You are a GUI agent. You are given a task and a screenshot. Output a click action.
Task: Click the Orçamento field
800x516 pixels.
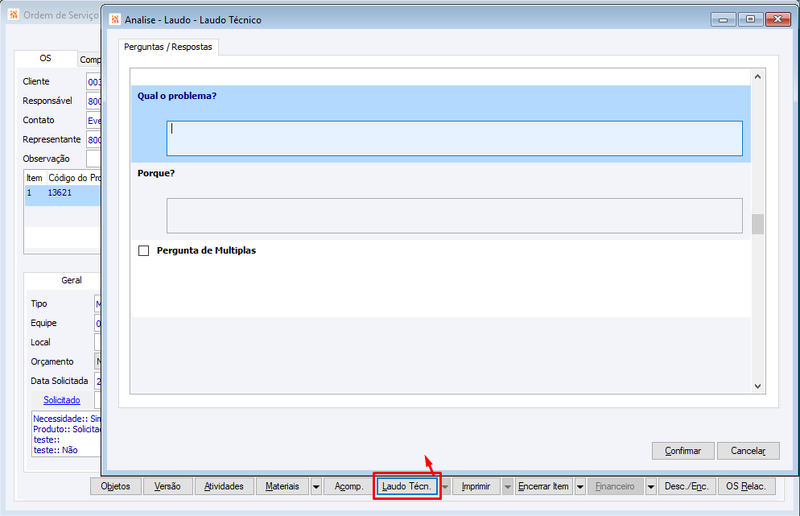(98, 362)
